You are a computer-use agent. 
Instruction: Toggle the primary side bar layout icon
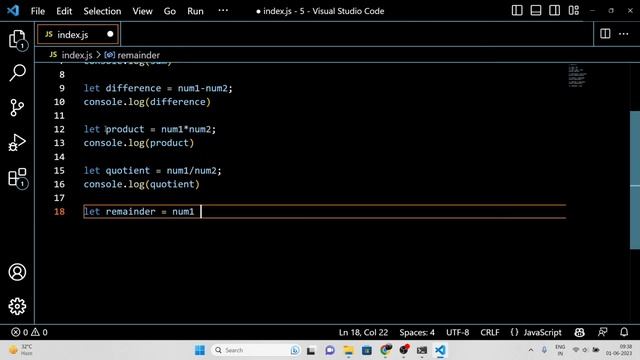[x=517, y=11]
